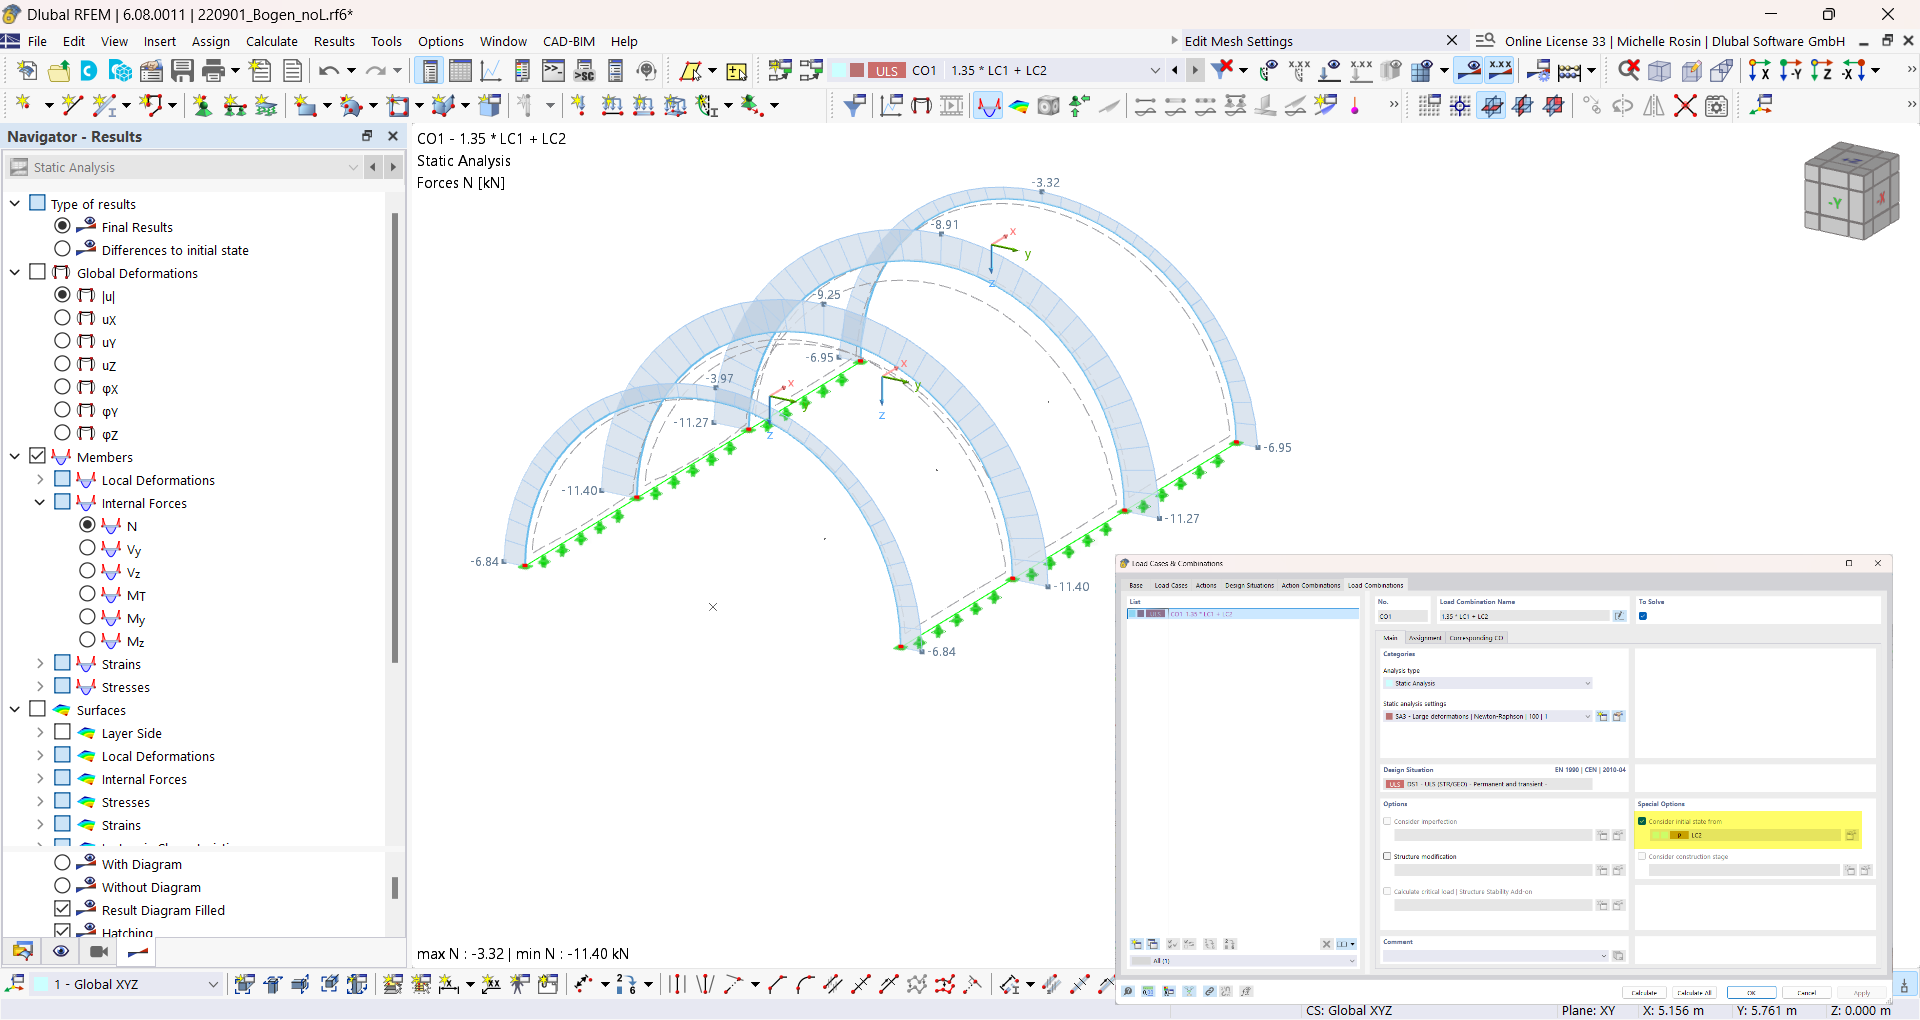
Task: Click the delete X icon under dialog list
Action: point(1327,944)
